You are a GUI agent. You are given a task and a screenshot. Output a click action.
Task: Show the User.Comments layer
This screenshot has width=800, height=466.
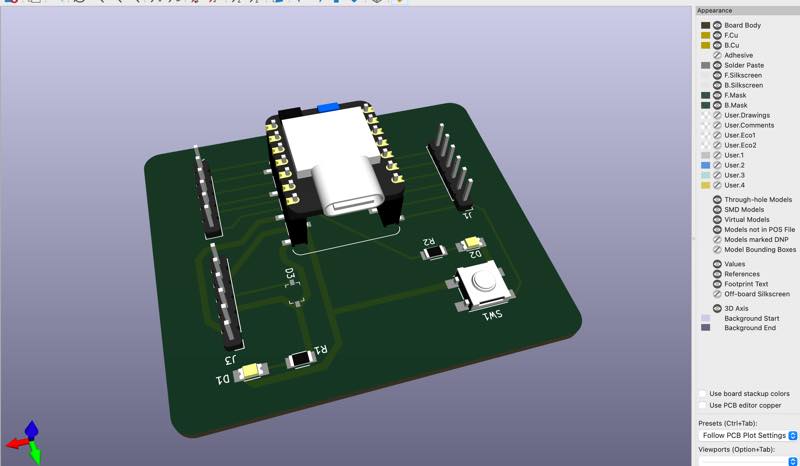(717, 125)
